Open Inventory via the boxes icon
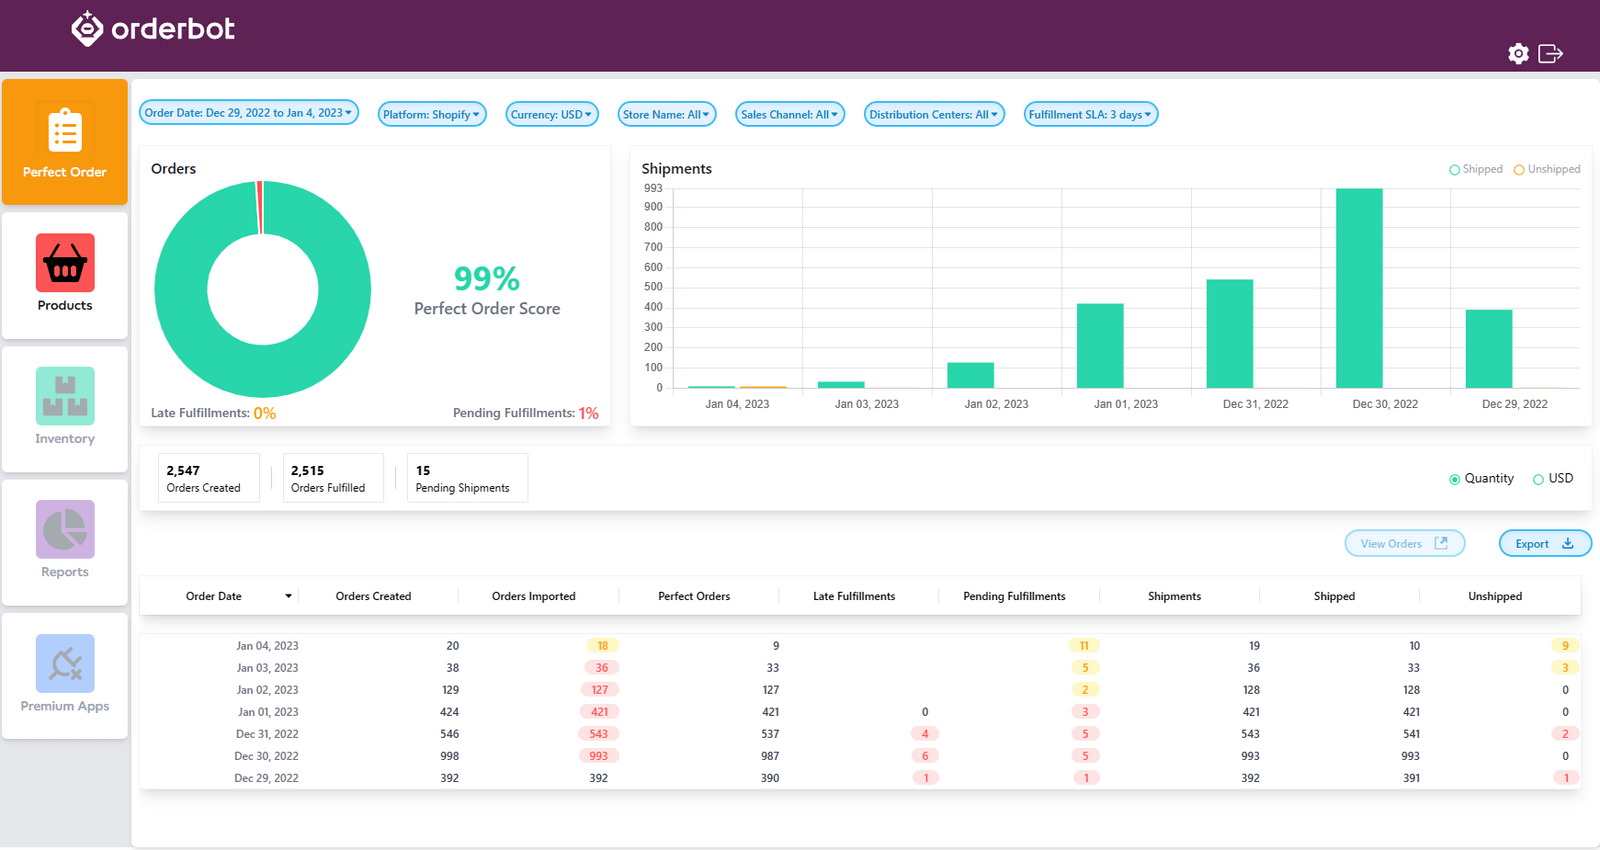1600x850 pixels. pos(65,396)
